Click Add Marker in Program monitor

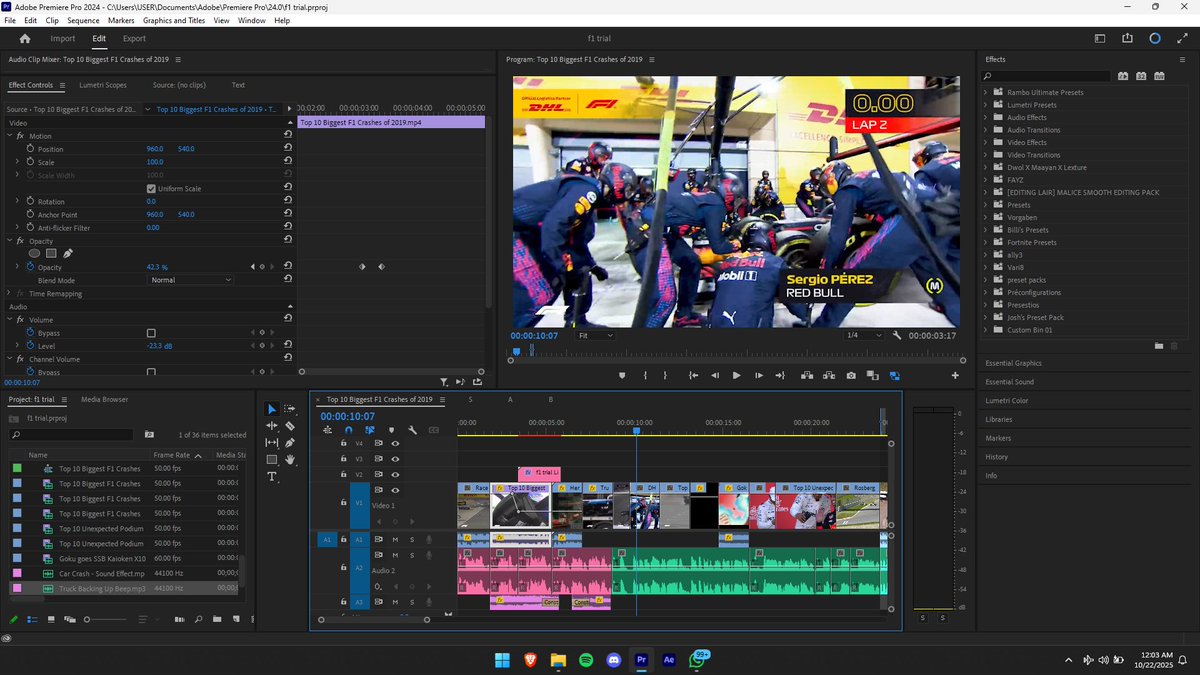[621, 375]
